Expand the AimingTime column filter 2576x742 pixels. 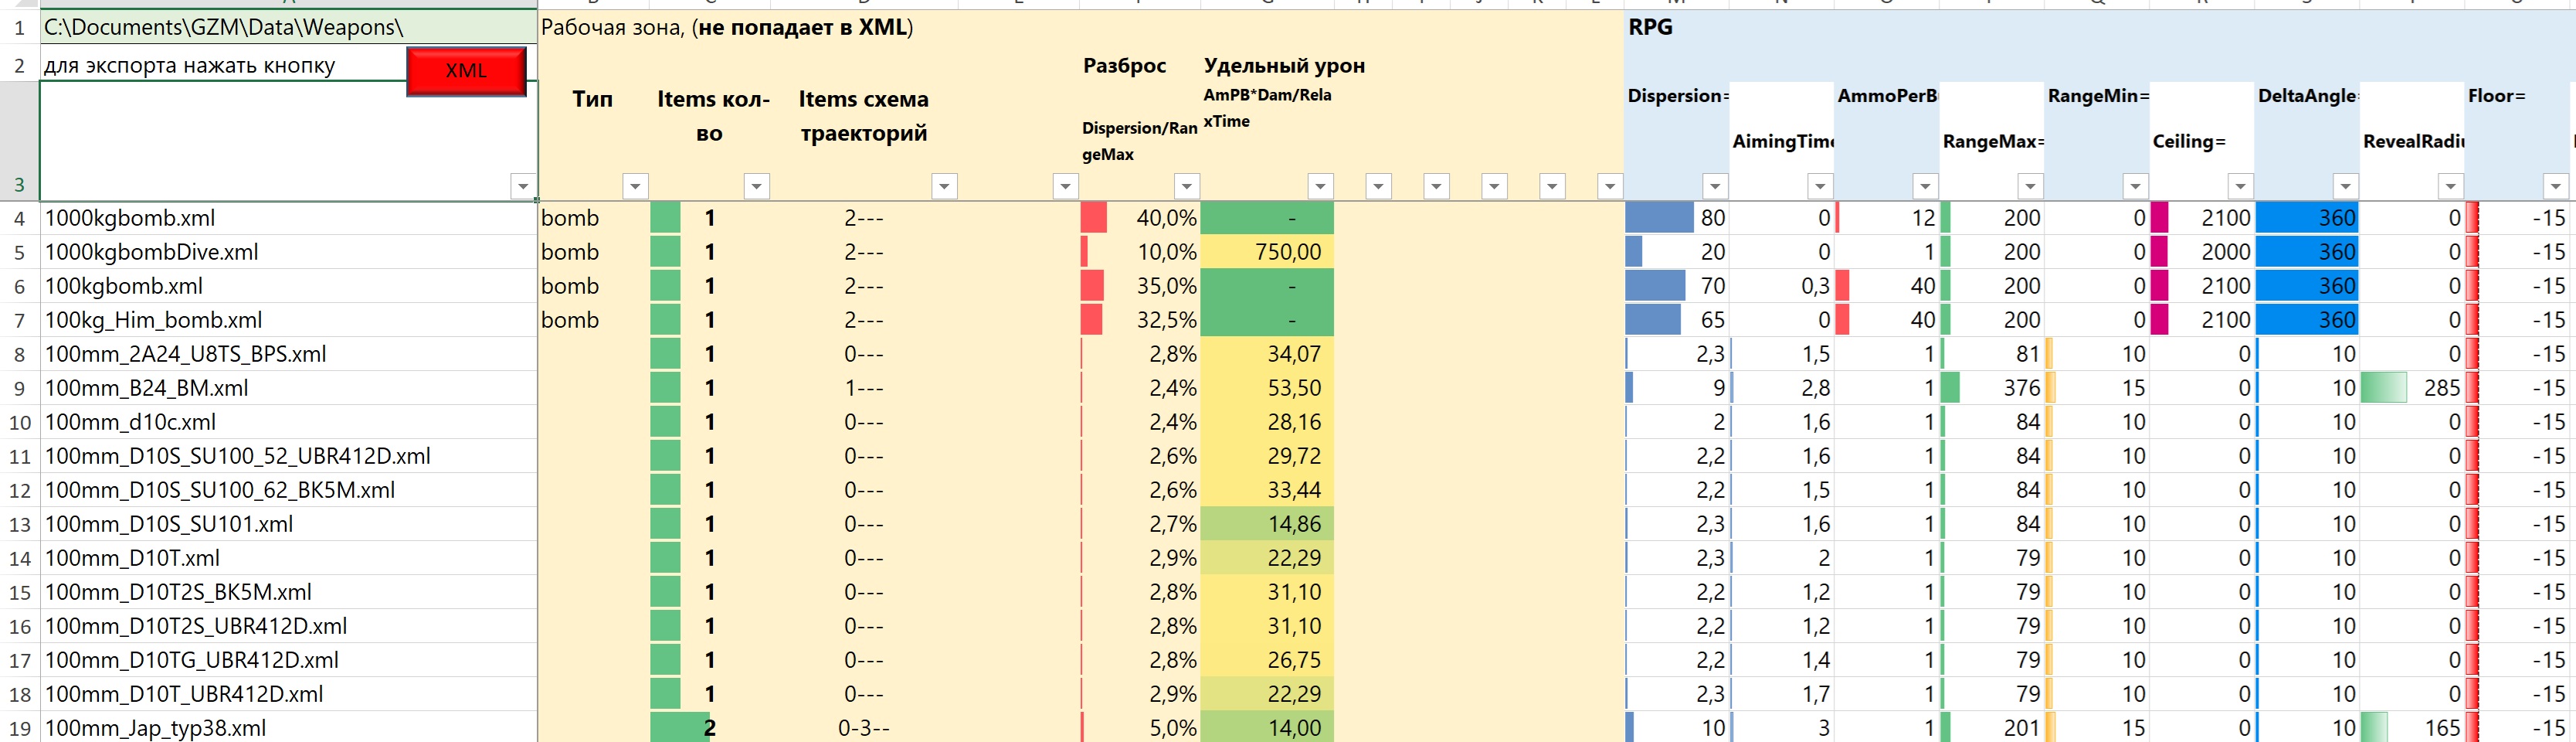pos(1819,186)
